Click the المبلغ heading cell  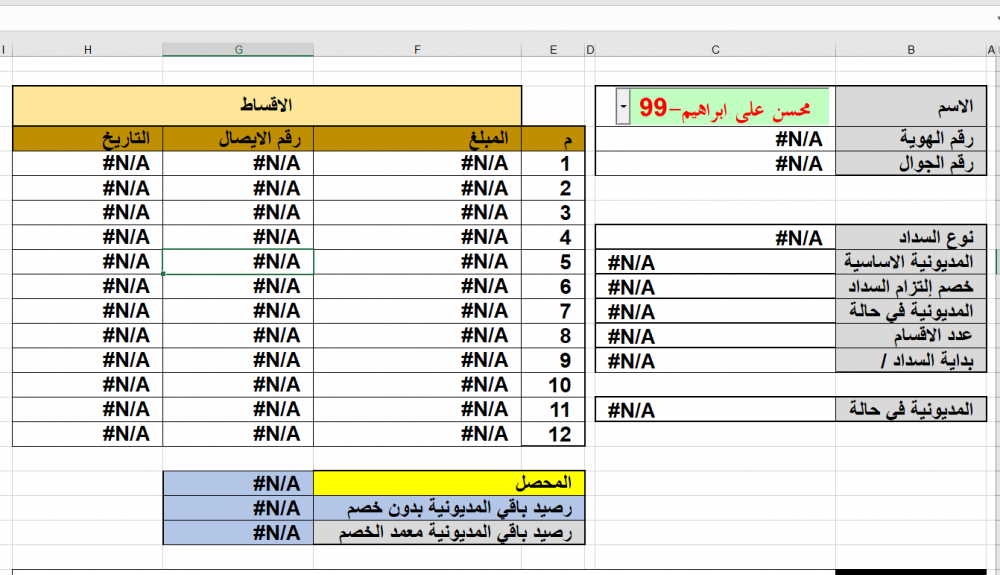[417, 139]
